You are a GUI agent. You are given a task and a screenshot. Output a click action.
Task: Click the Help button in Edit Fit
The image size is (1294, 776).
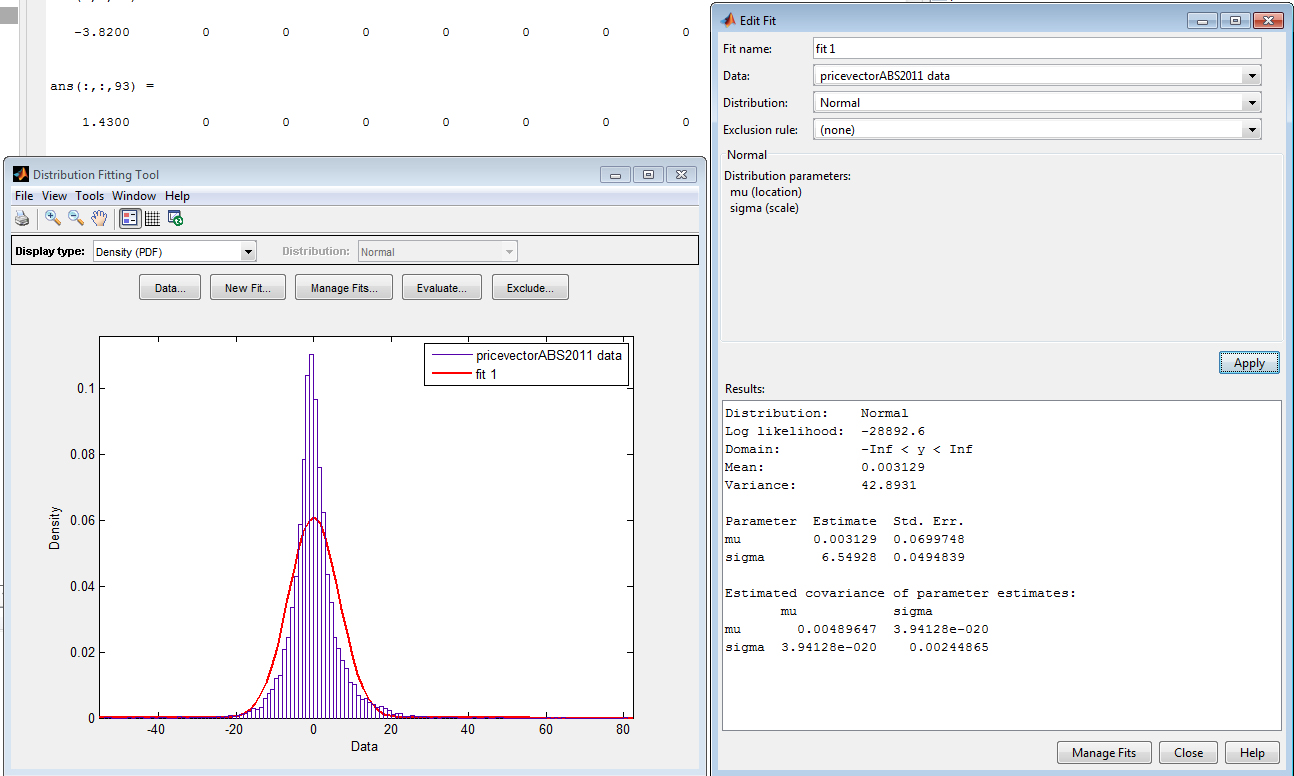1252,753
